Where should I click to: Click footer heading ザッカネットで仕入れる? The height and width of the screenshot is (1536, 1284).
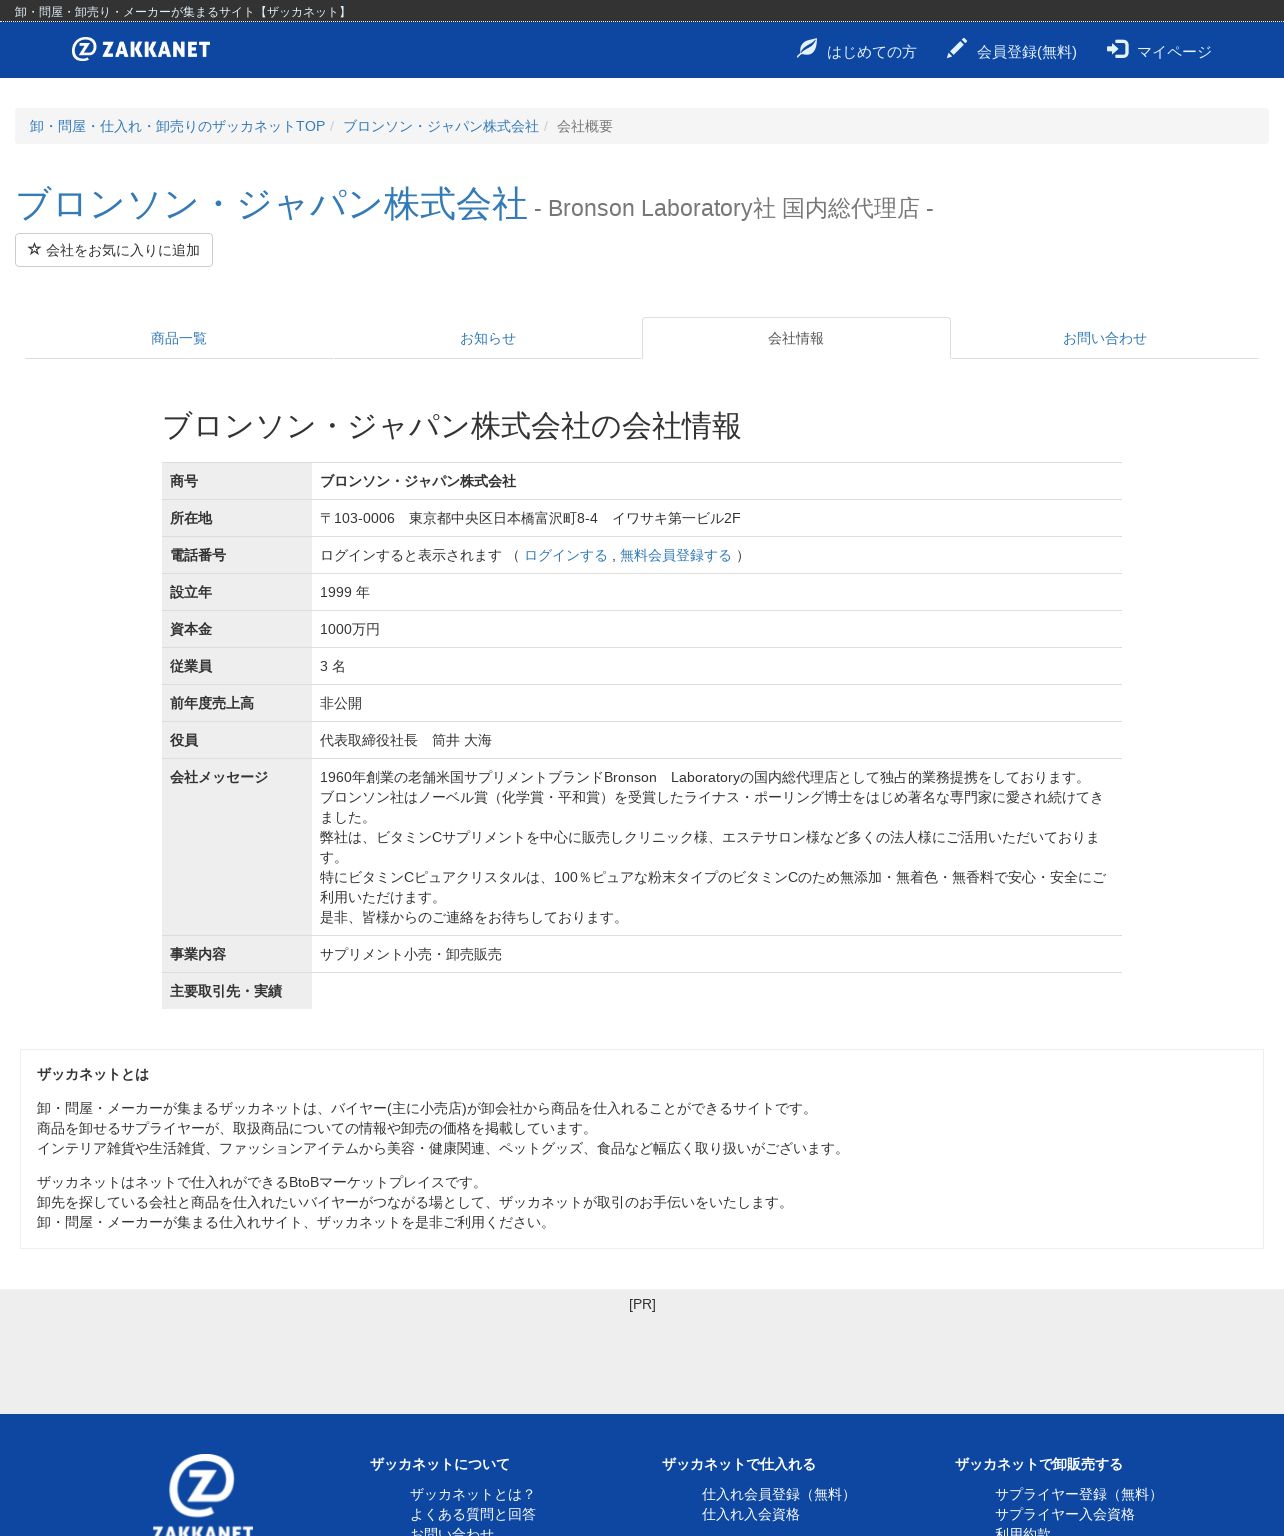coord(739,1464)
